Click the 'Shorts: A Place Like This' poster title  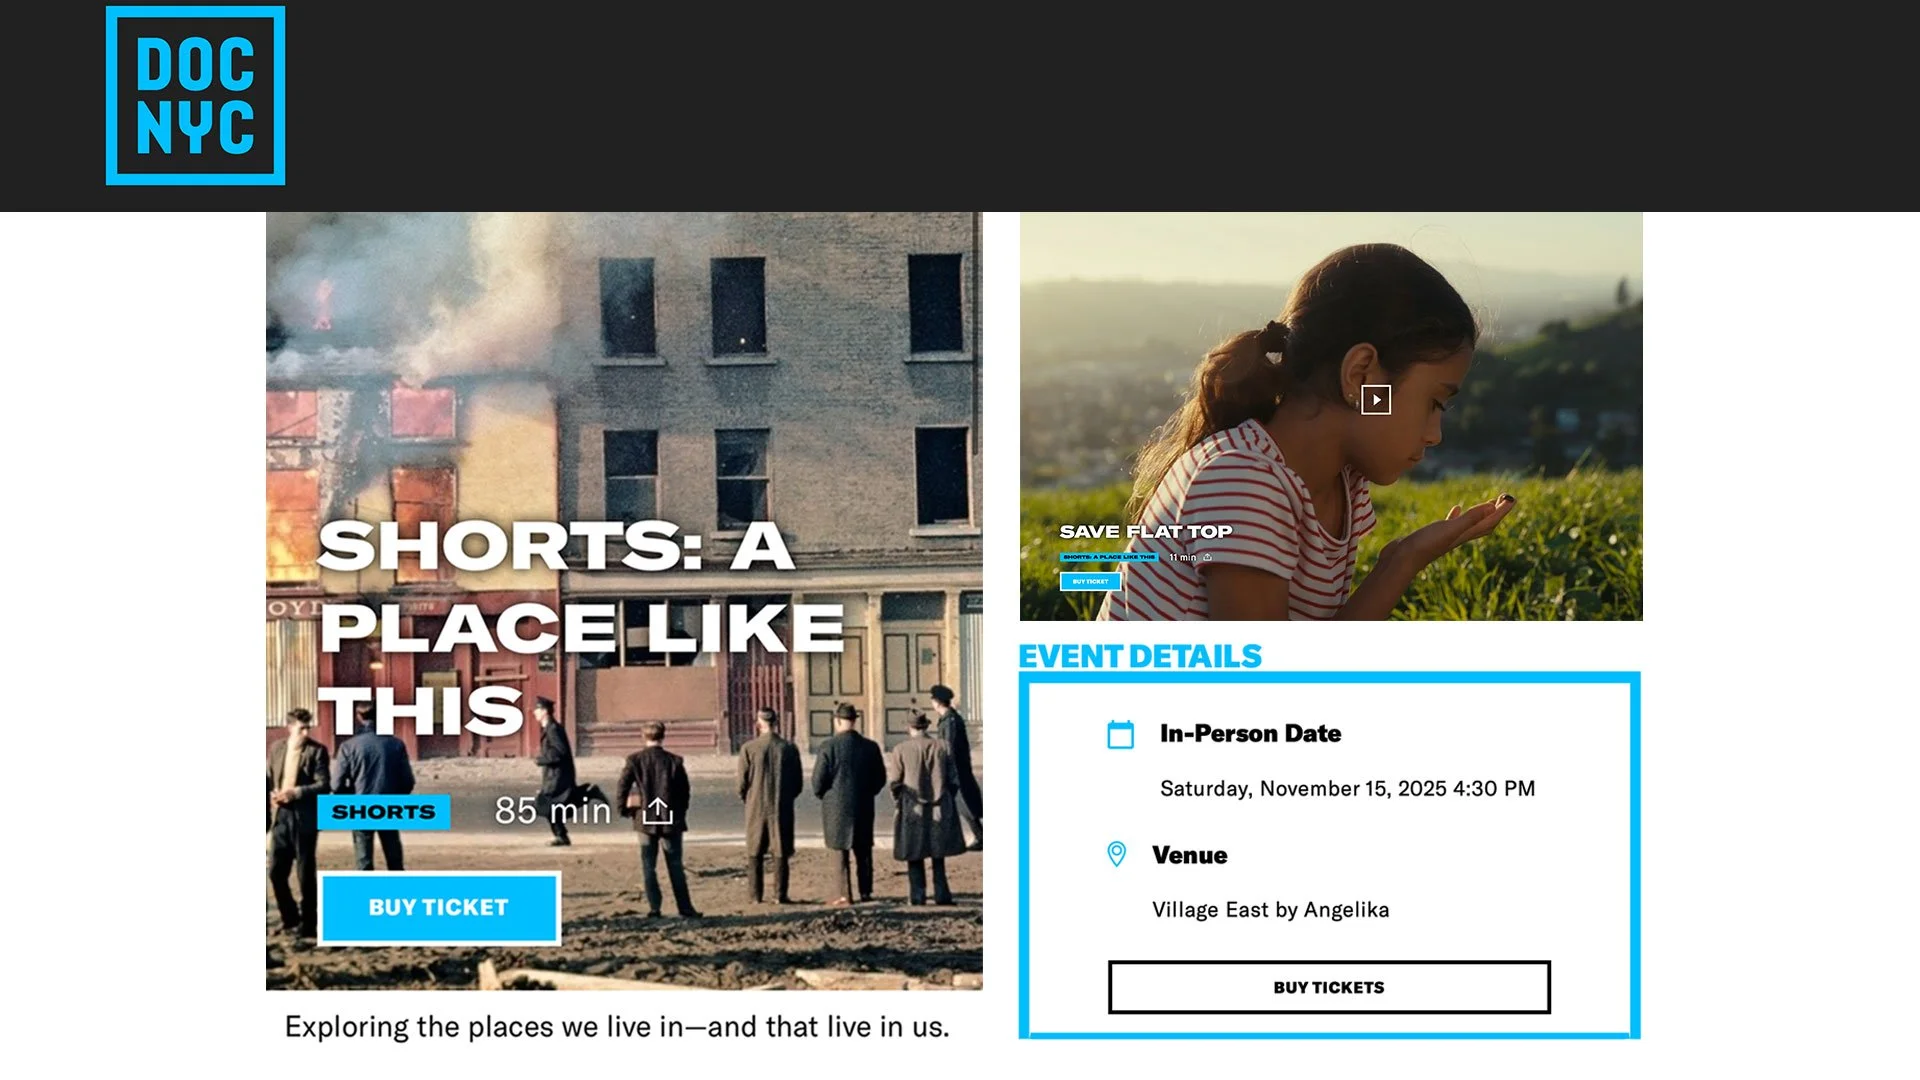pyautogui.click(x=580, y=628)
